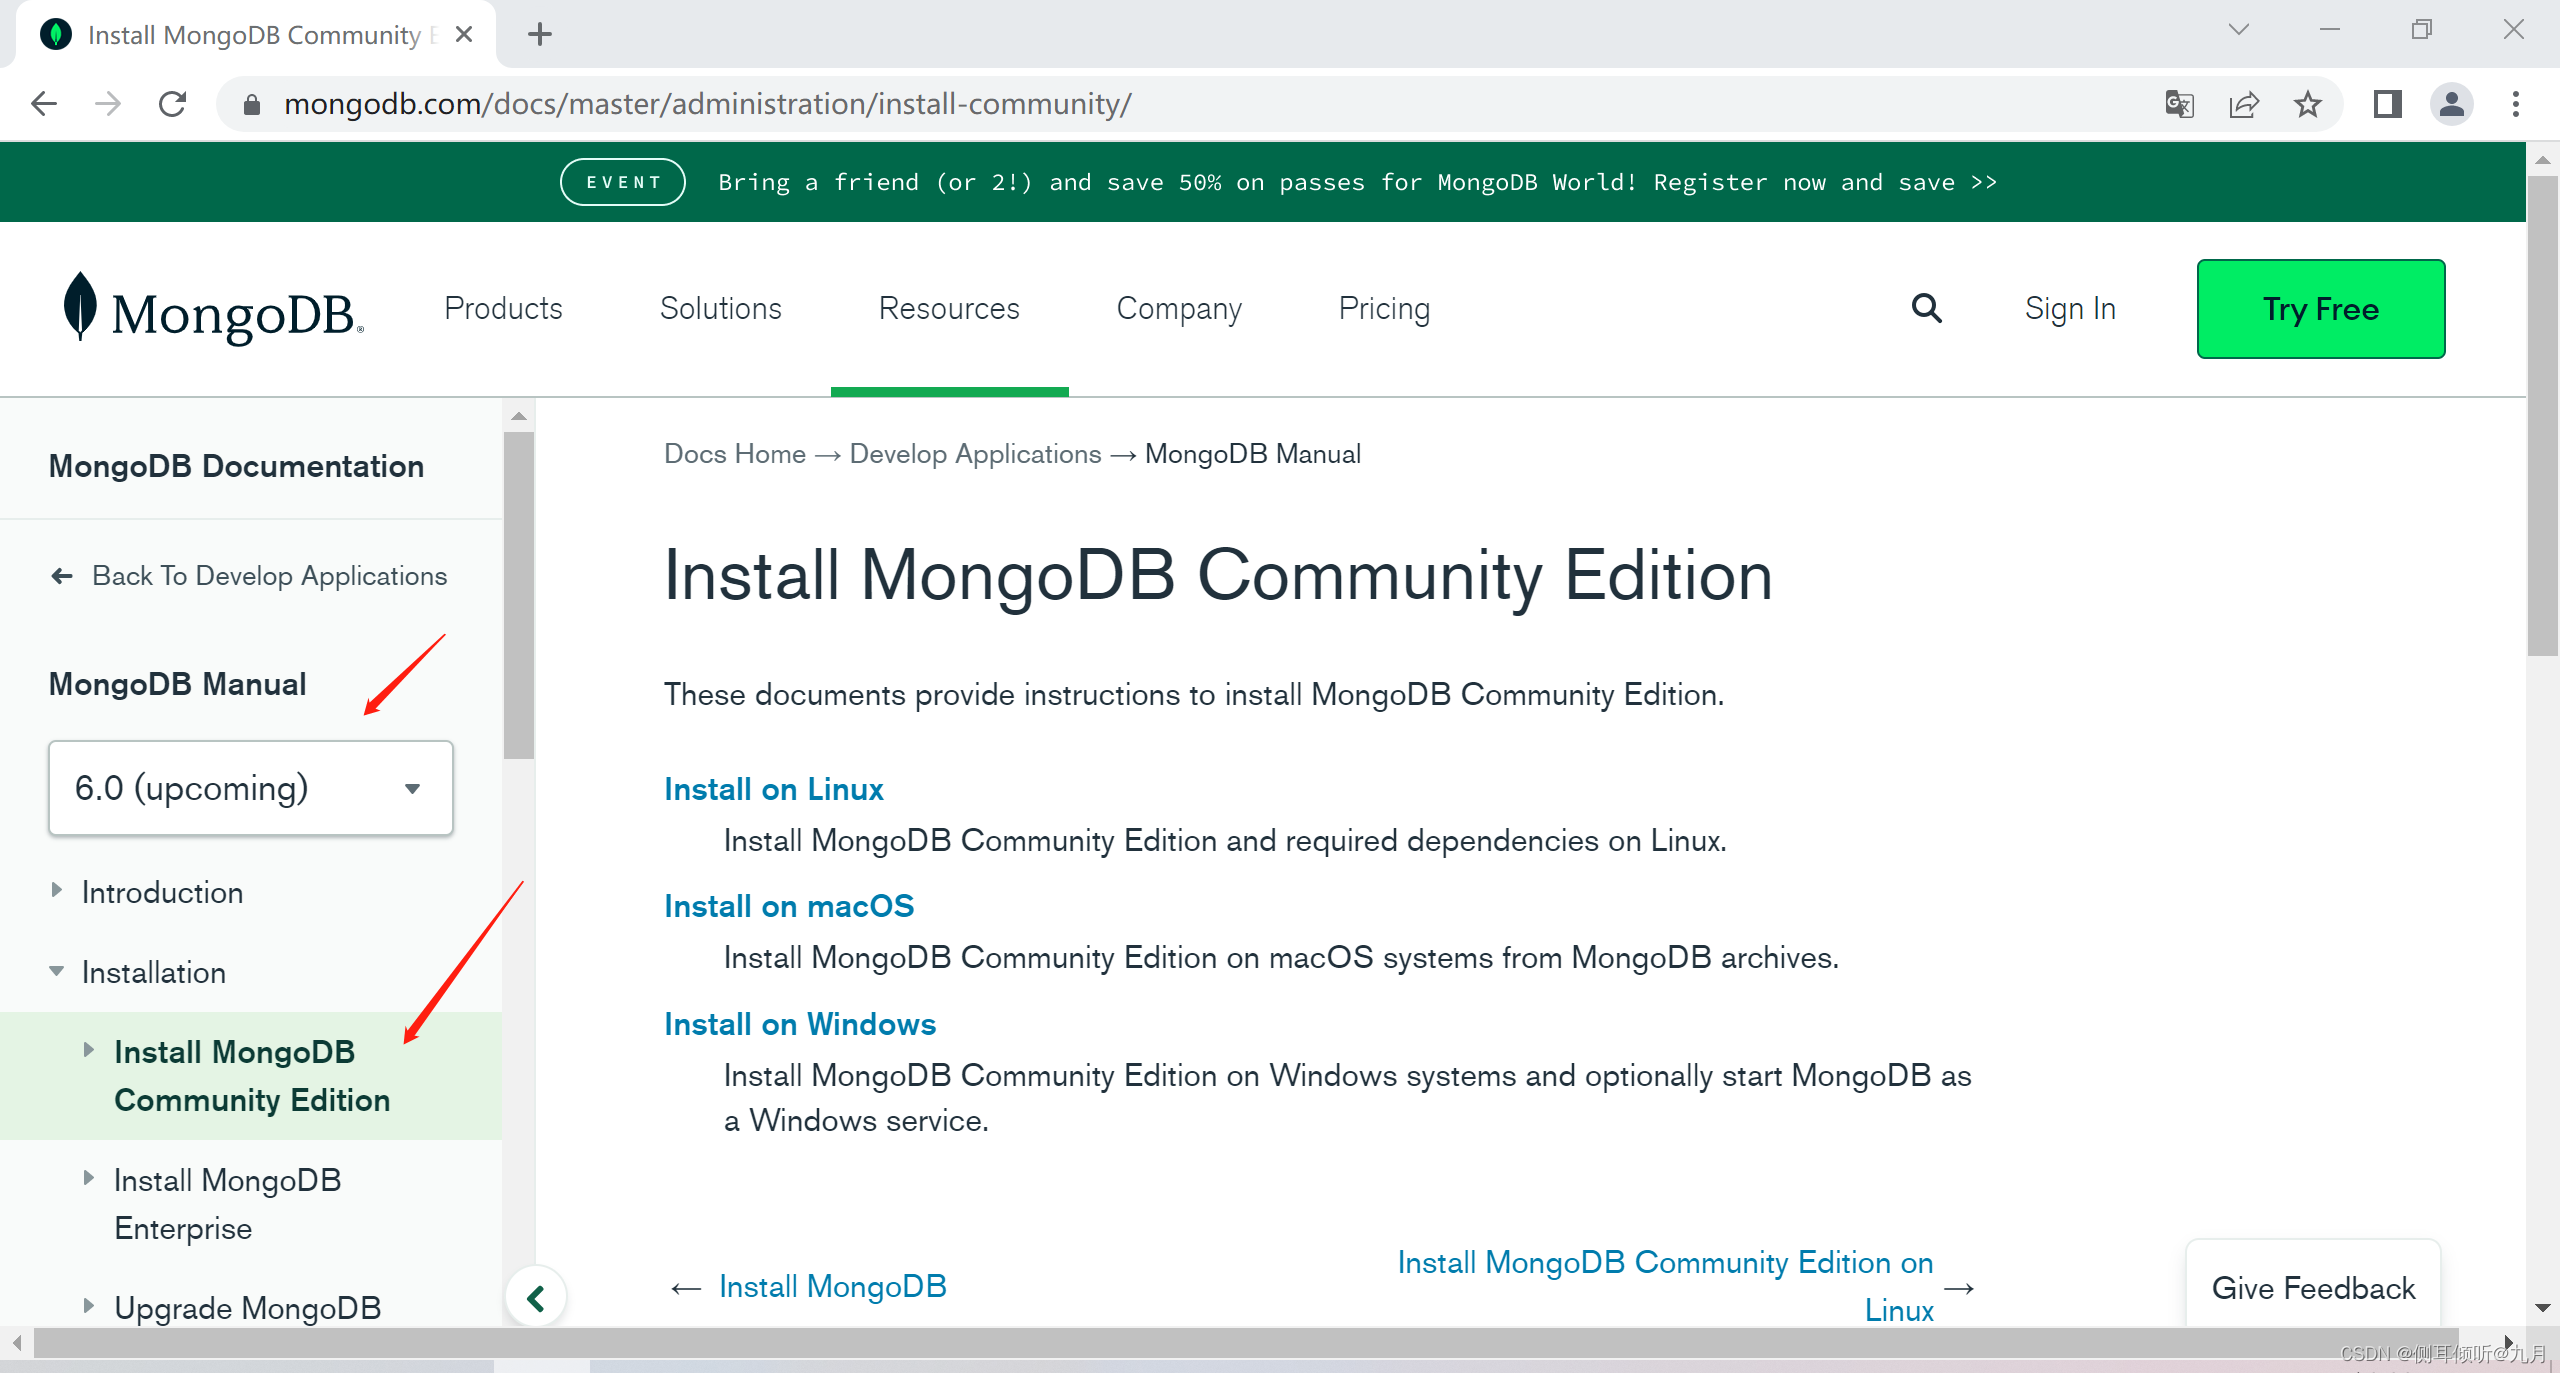Go to next page Community Edition on Linux
Image resolution: width=2560 pixels, height=1373 pixels.
click(x=1666, y=1286)
